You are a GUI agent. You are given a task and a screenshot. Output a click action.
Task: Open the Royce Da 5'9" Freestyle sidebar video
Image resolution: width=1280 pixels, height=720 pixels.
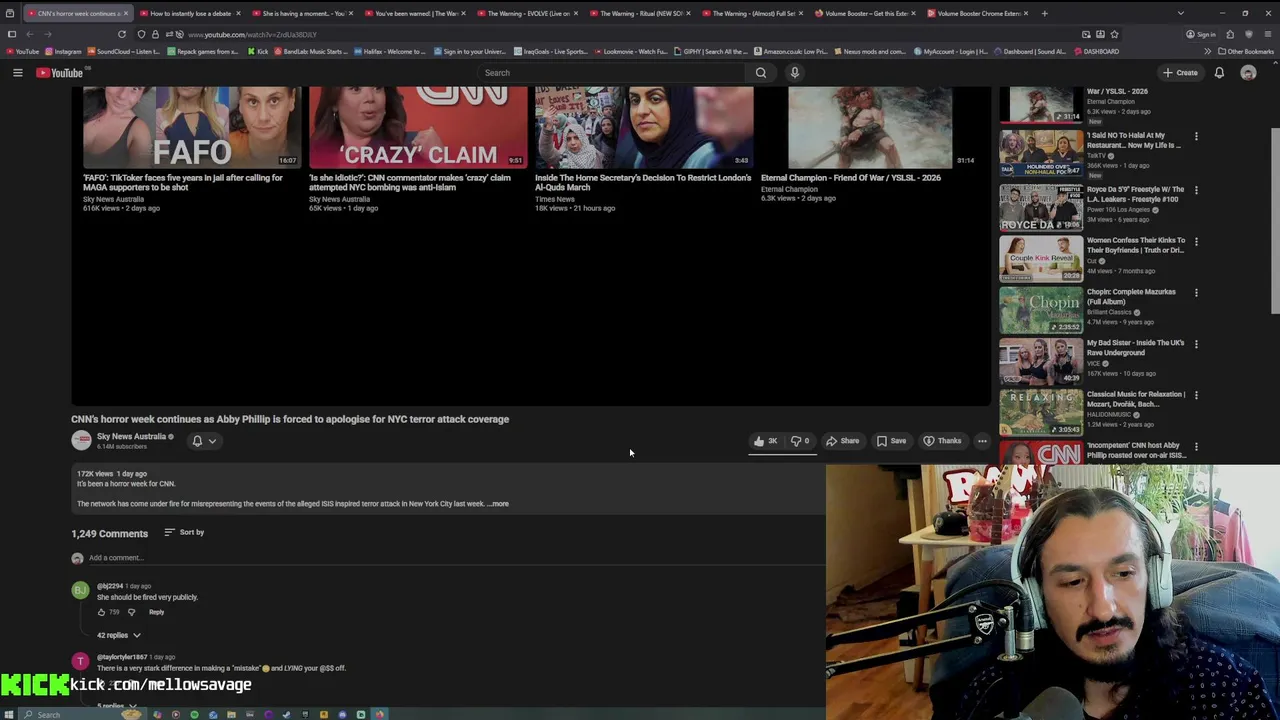pyautogui.click(x=1041, y=207)
